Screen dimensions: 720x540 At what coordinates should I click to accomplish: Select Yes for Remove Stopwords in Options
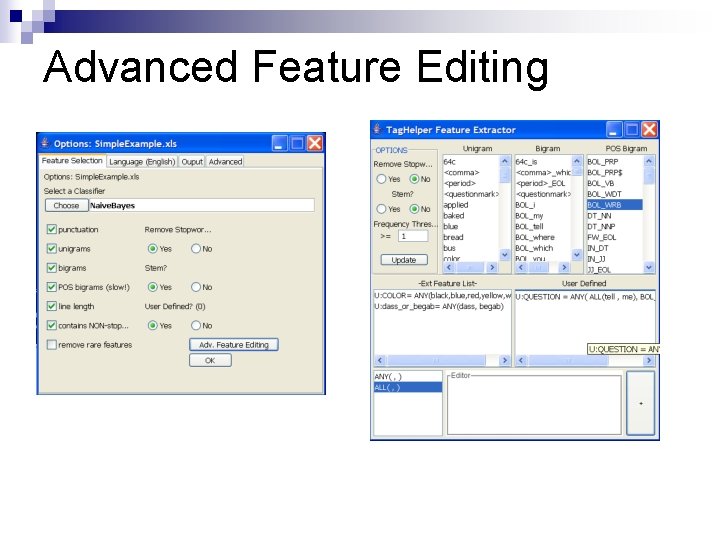coord(152,248)
